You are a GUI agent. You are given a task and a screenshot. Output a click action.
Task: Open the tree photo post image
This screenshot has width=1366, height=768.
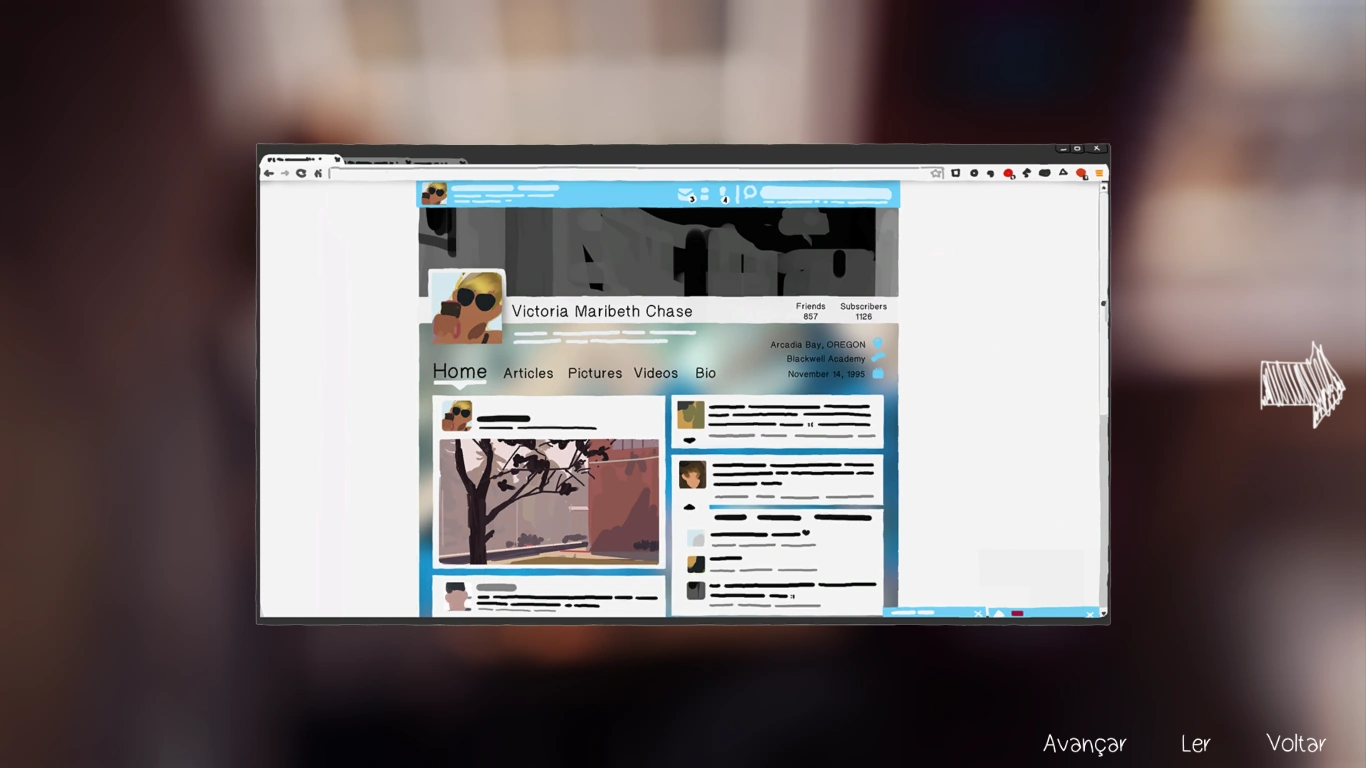tap(549, 502)
